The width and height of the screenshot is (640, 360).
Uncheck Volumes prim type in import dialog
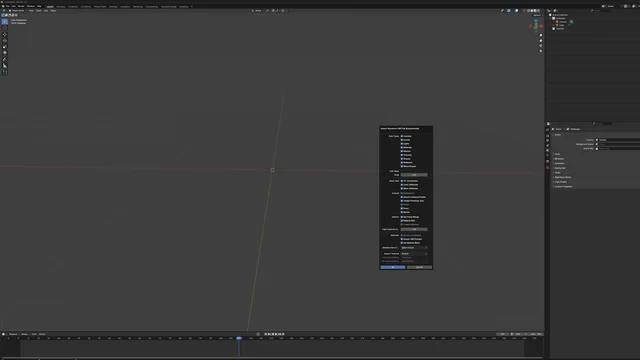(402, 155)
